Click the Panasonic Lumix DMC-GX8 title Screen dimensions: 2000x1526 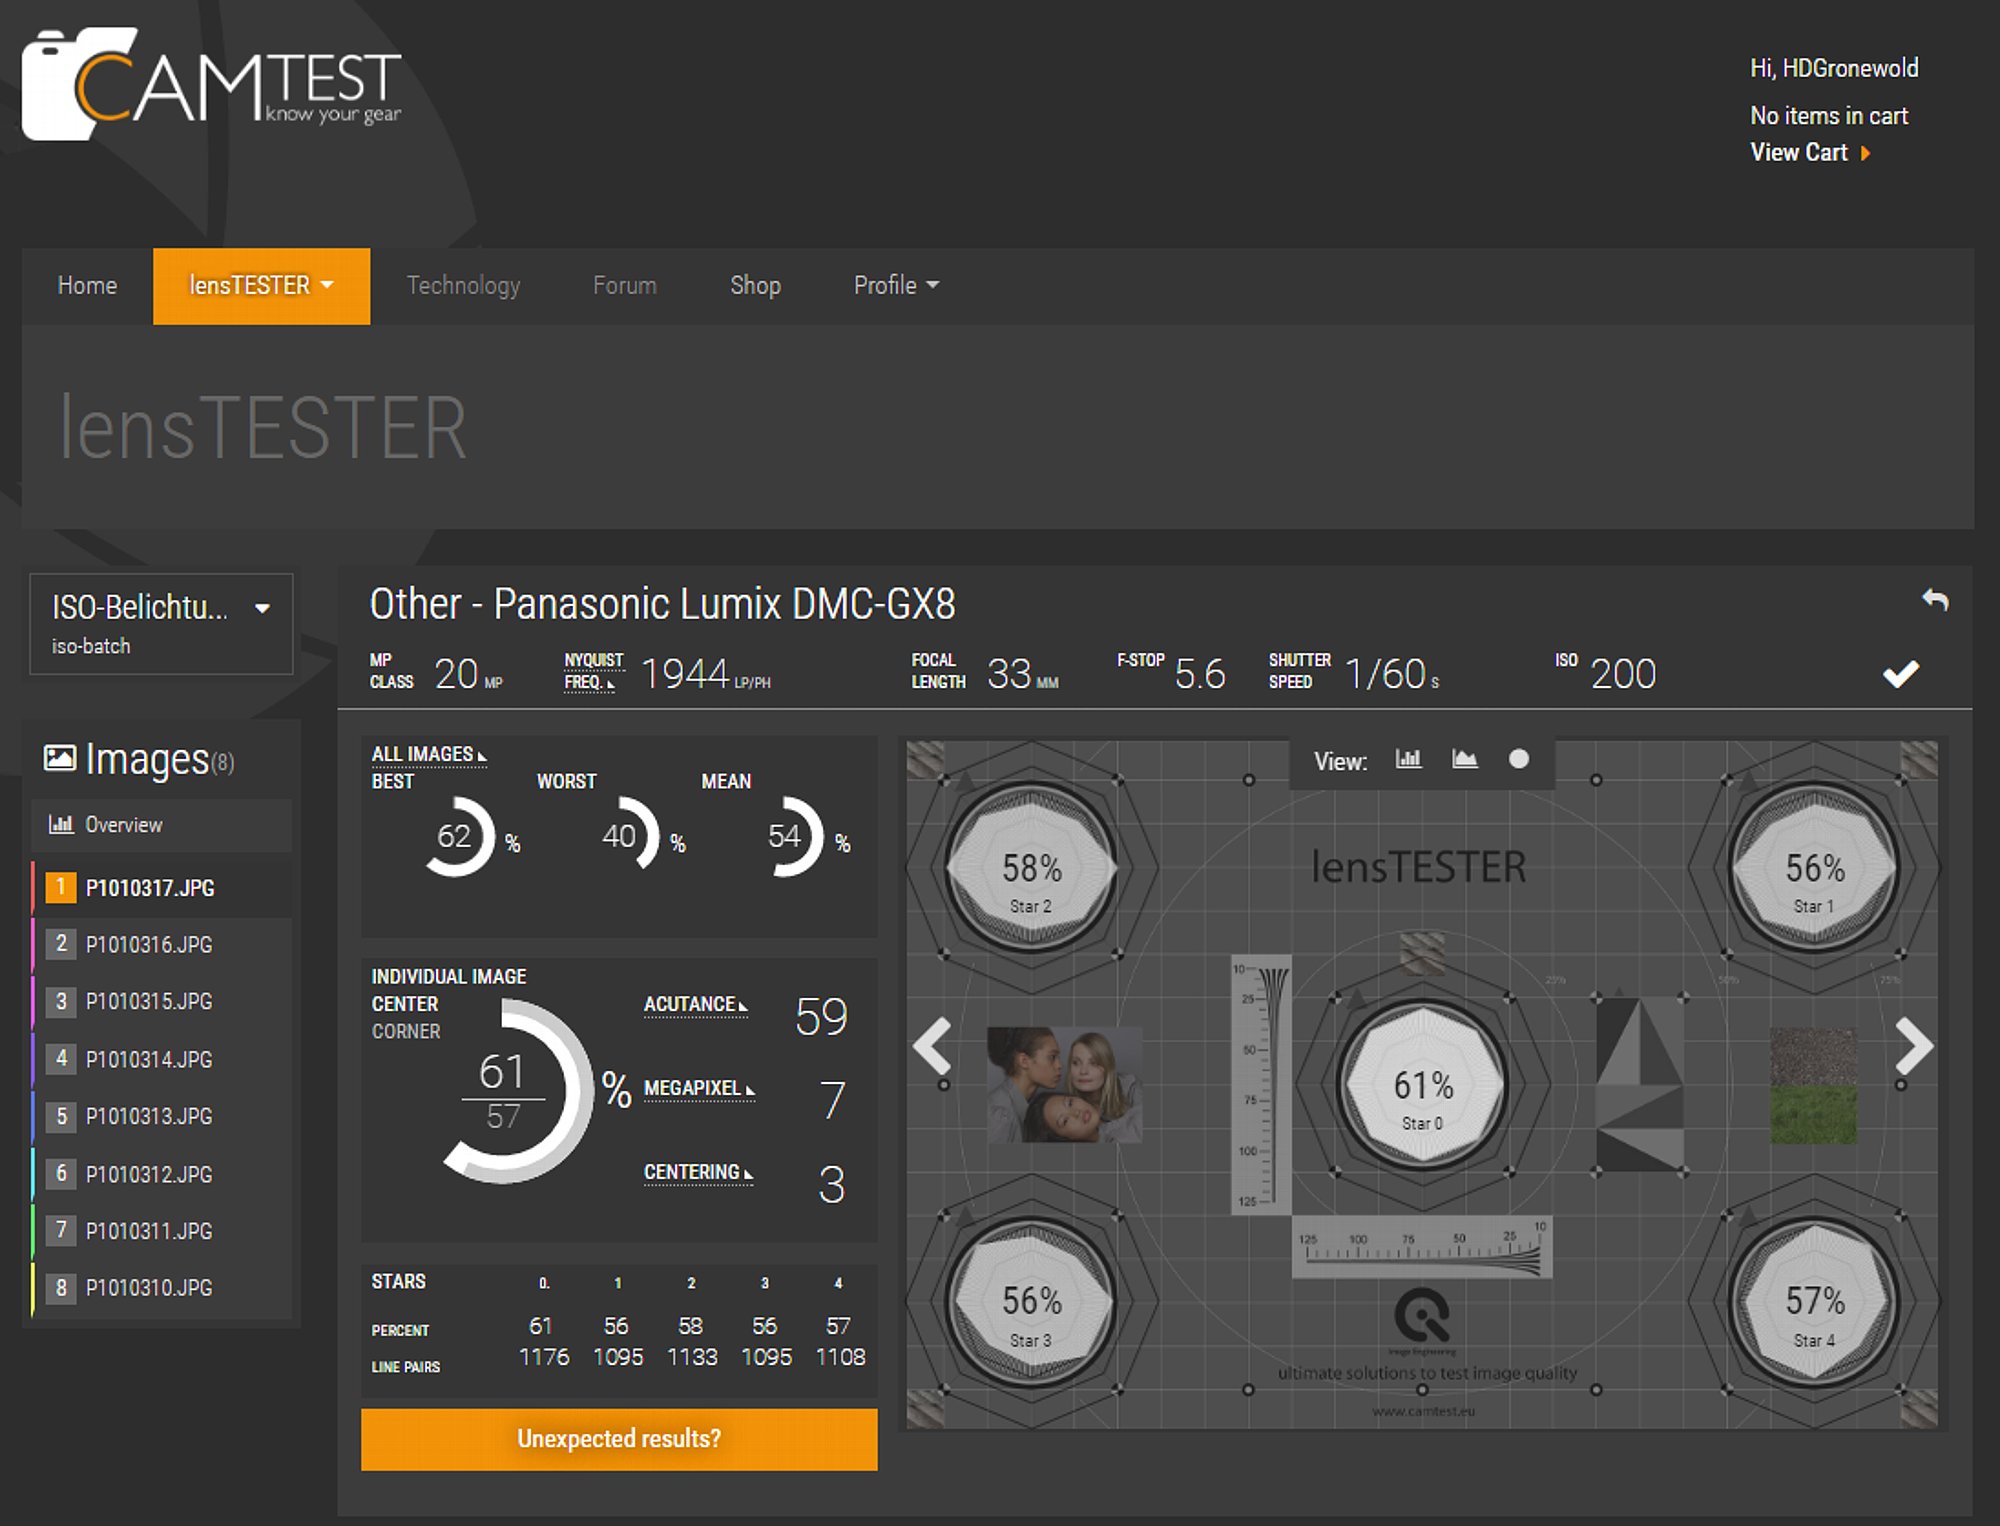coord(663,604)
